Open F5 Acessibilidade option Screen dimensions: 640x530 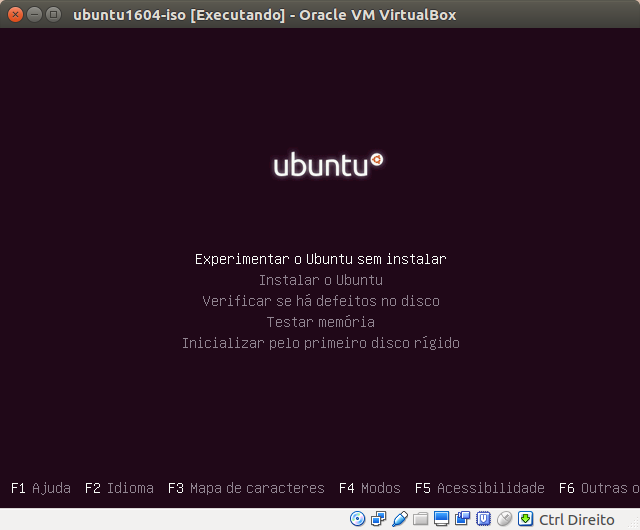pyautogui.click(x=480, y=488)
